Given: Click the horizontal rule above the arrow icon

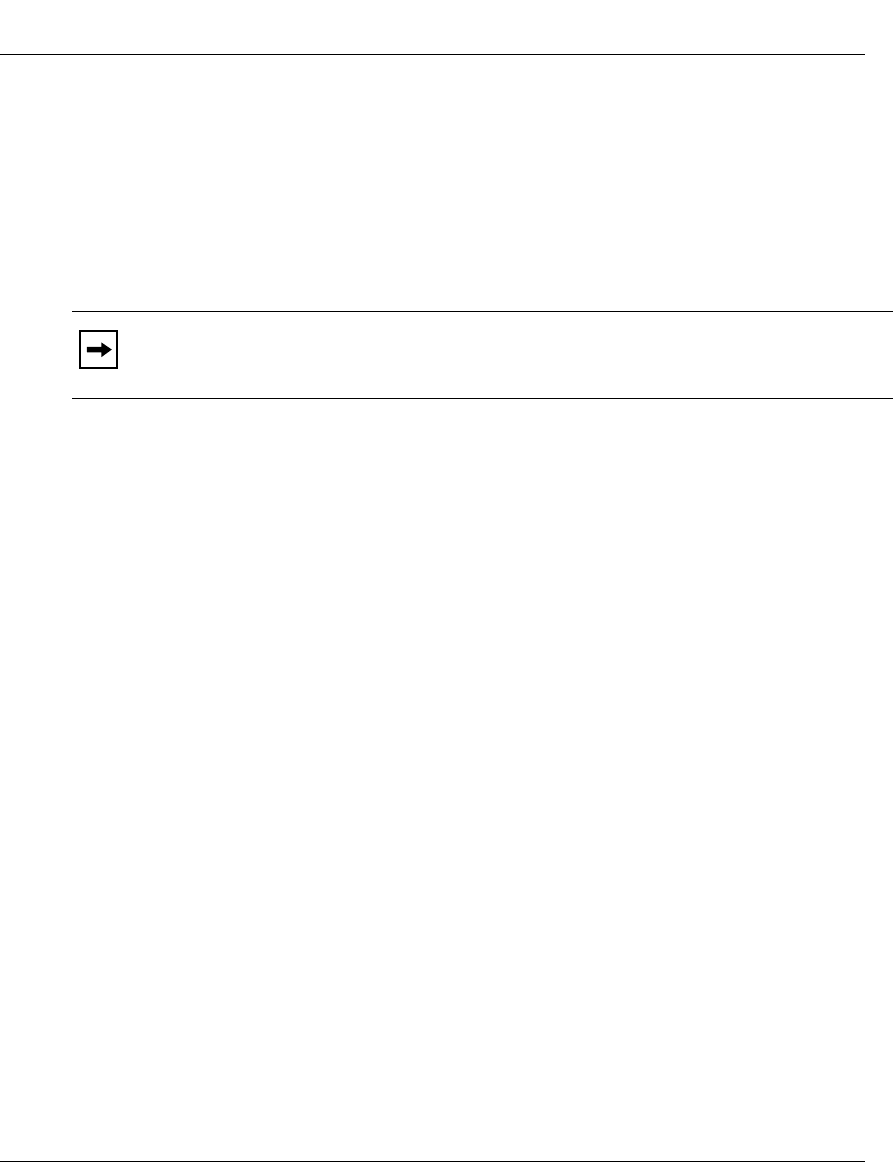Looking at the screenshot, I should 482,311.
